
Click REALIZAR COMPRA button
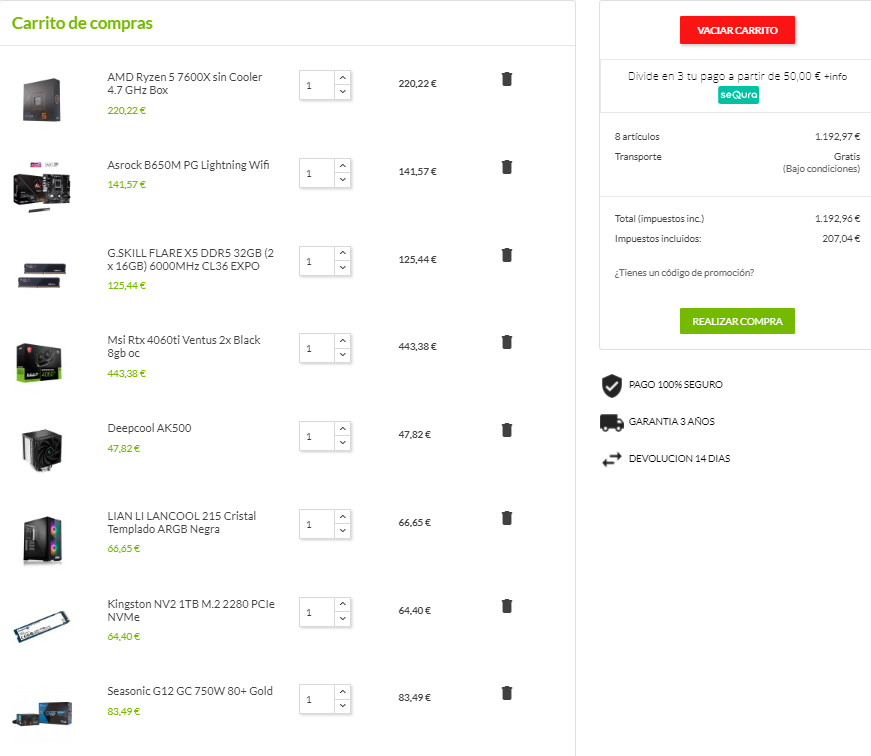[x=737, y=321]
